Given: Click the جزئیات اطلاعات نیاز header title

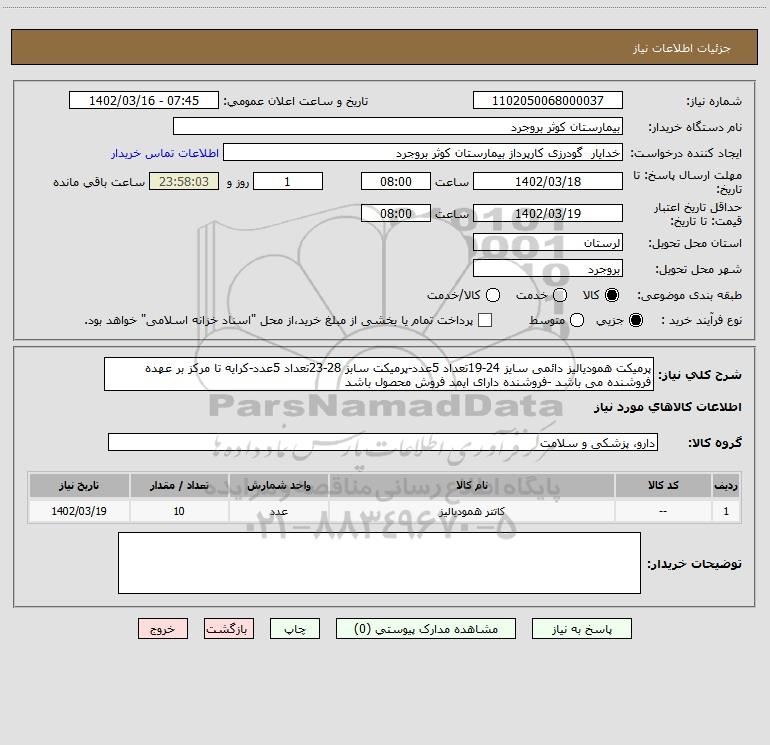Looking at the screenshot, I should tap(681, 48).
